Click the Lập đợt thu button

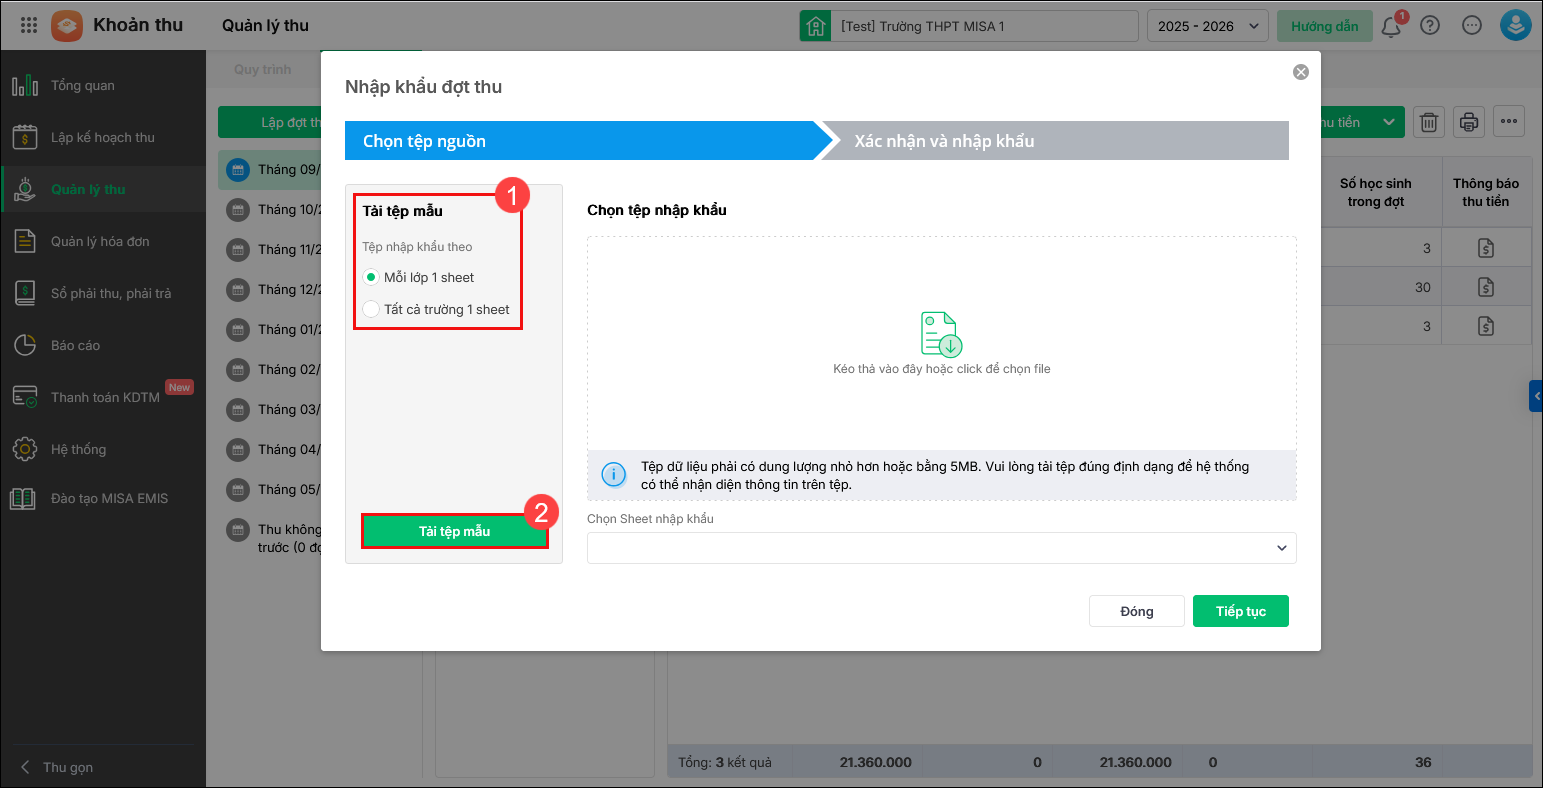pos(270,122)
